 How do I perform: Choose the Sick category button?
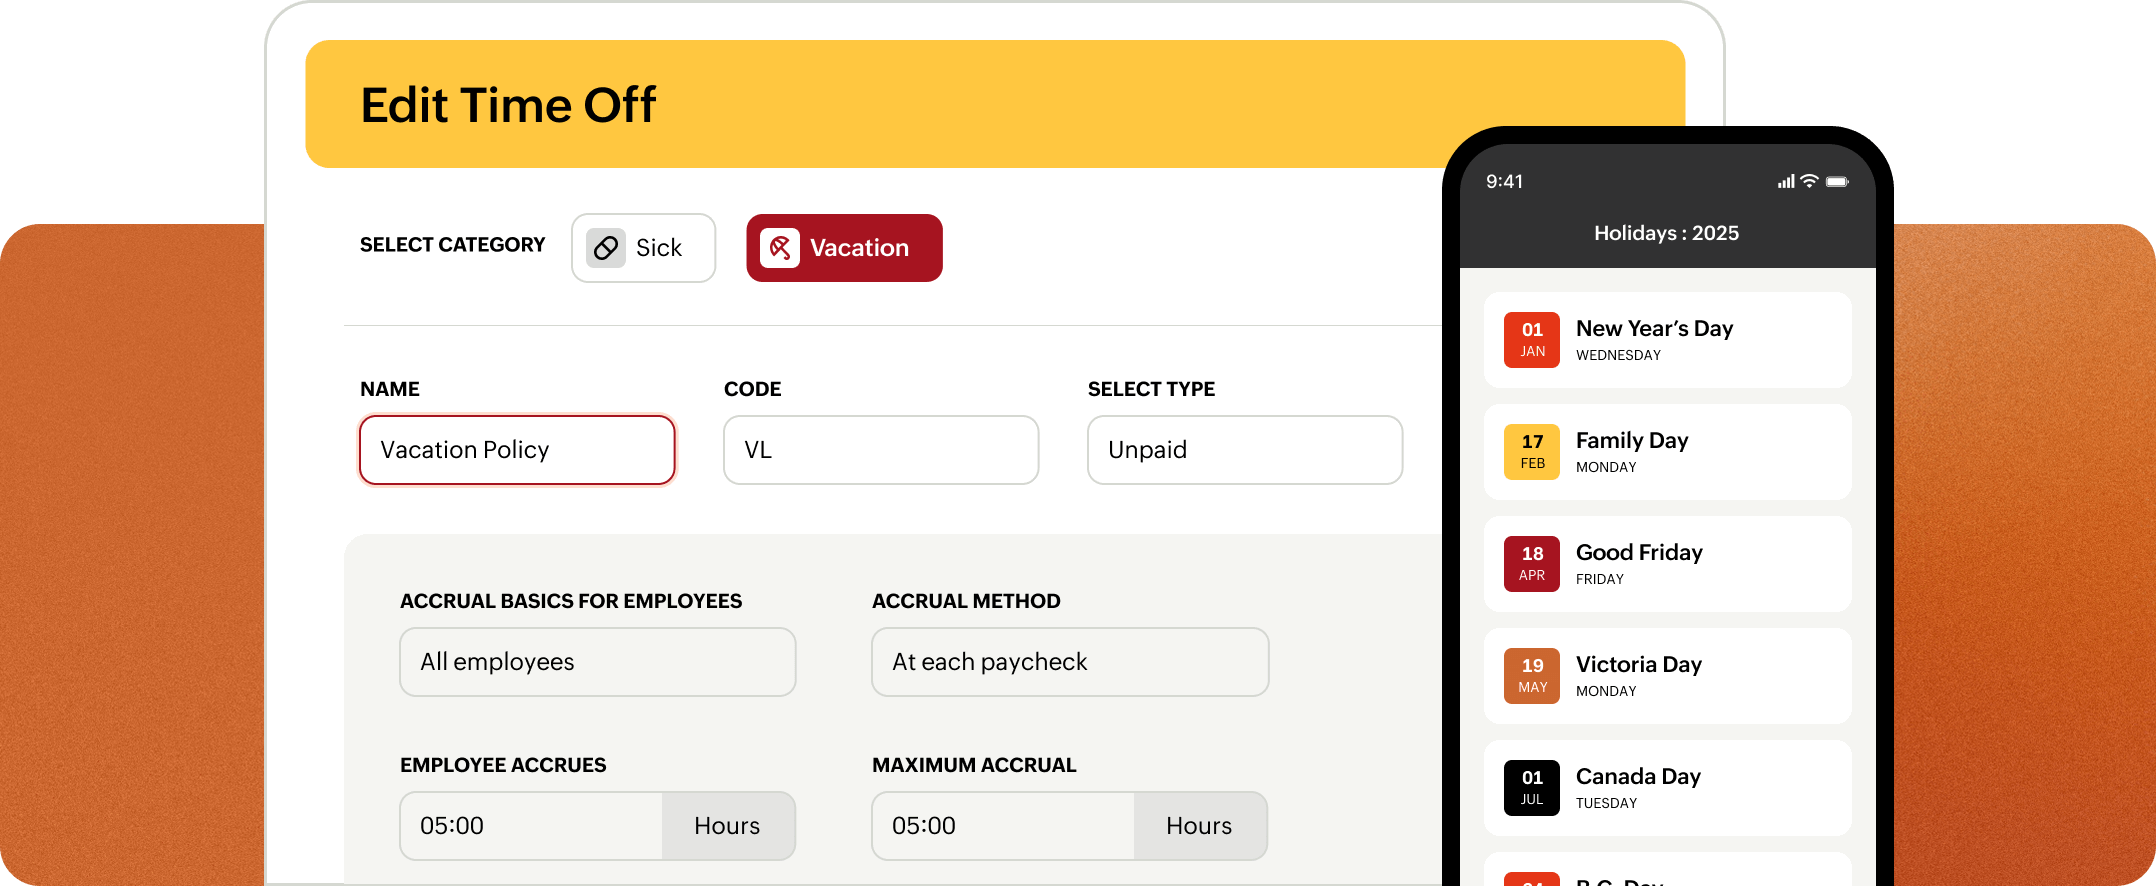(x=644, y=248)
